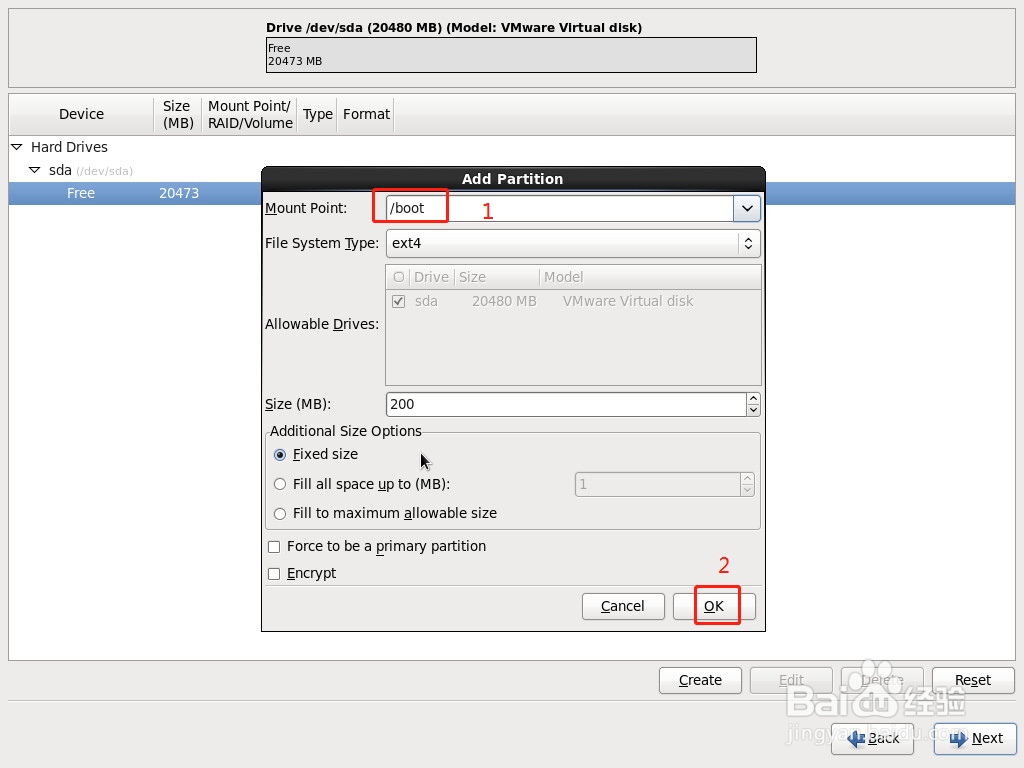
Task: Click the Drive column header in Allowable Drives
Action: (x=431, y=277)
